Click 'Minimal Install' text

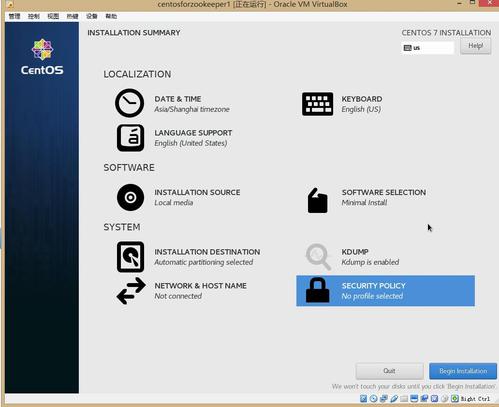pyautogui.click(x=364, y=203)
